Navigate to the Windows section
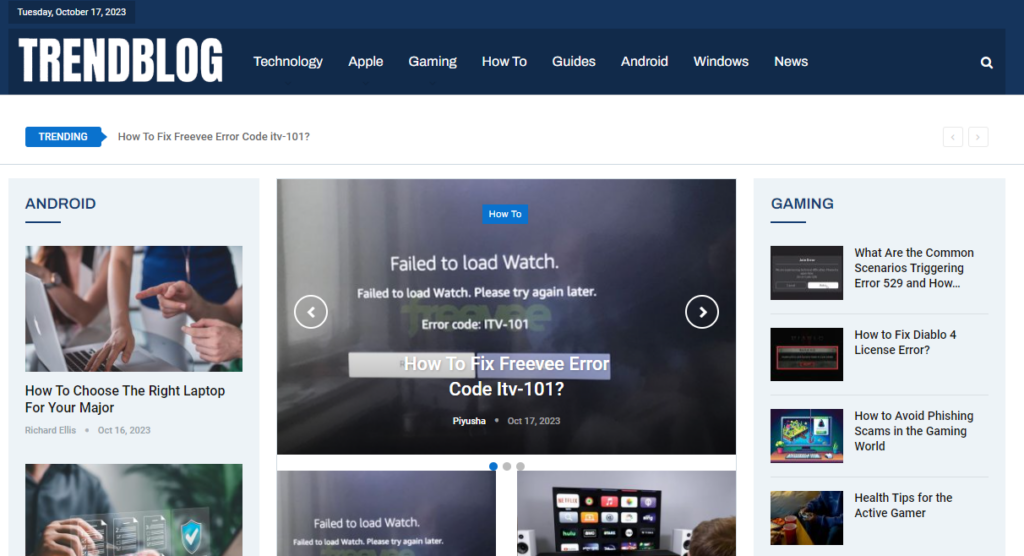Image resolution: width=1024 pixels, height=556 pixels. (721, 61)
